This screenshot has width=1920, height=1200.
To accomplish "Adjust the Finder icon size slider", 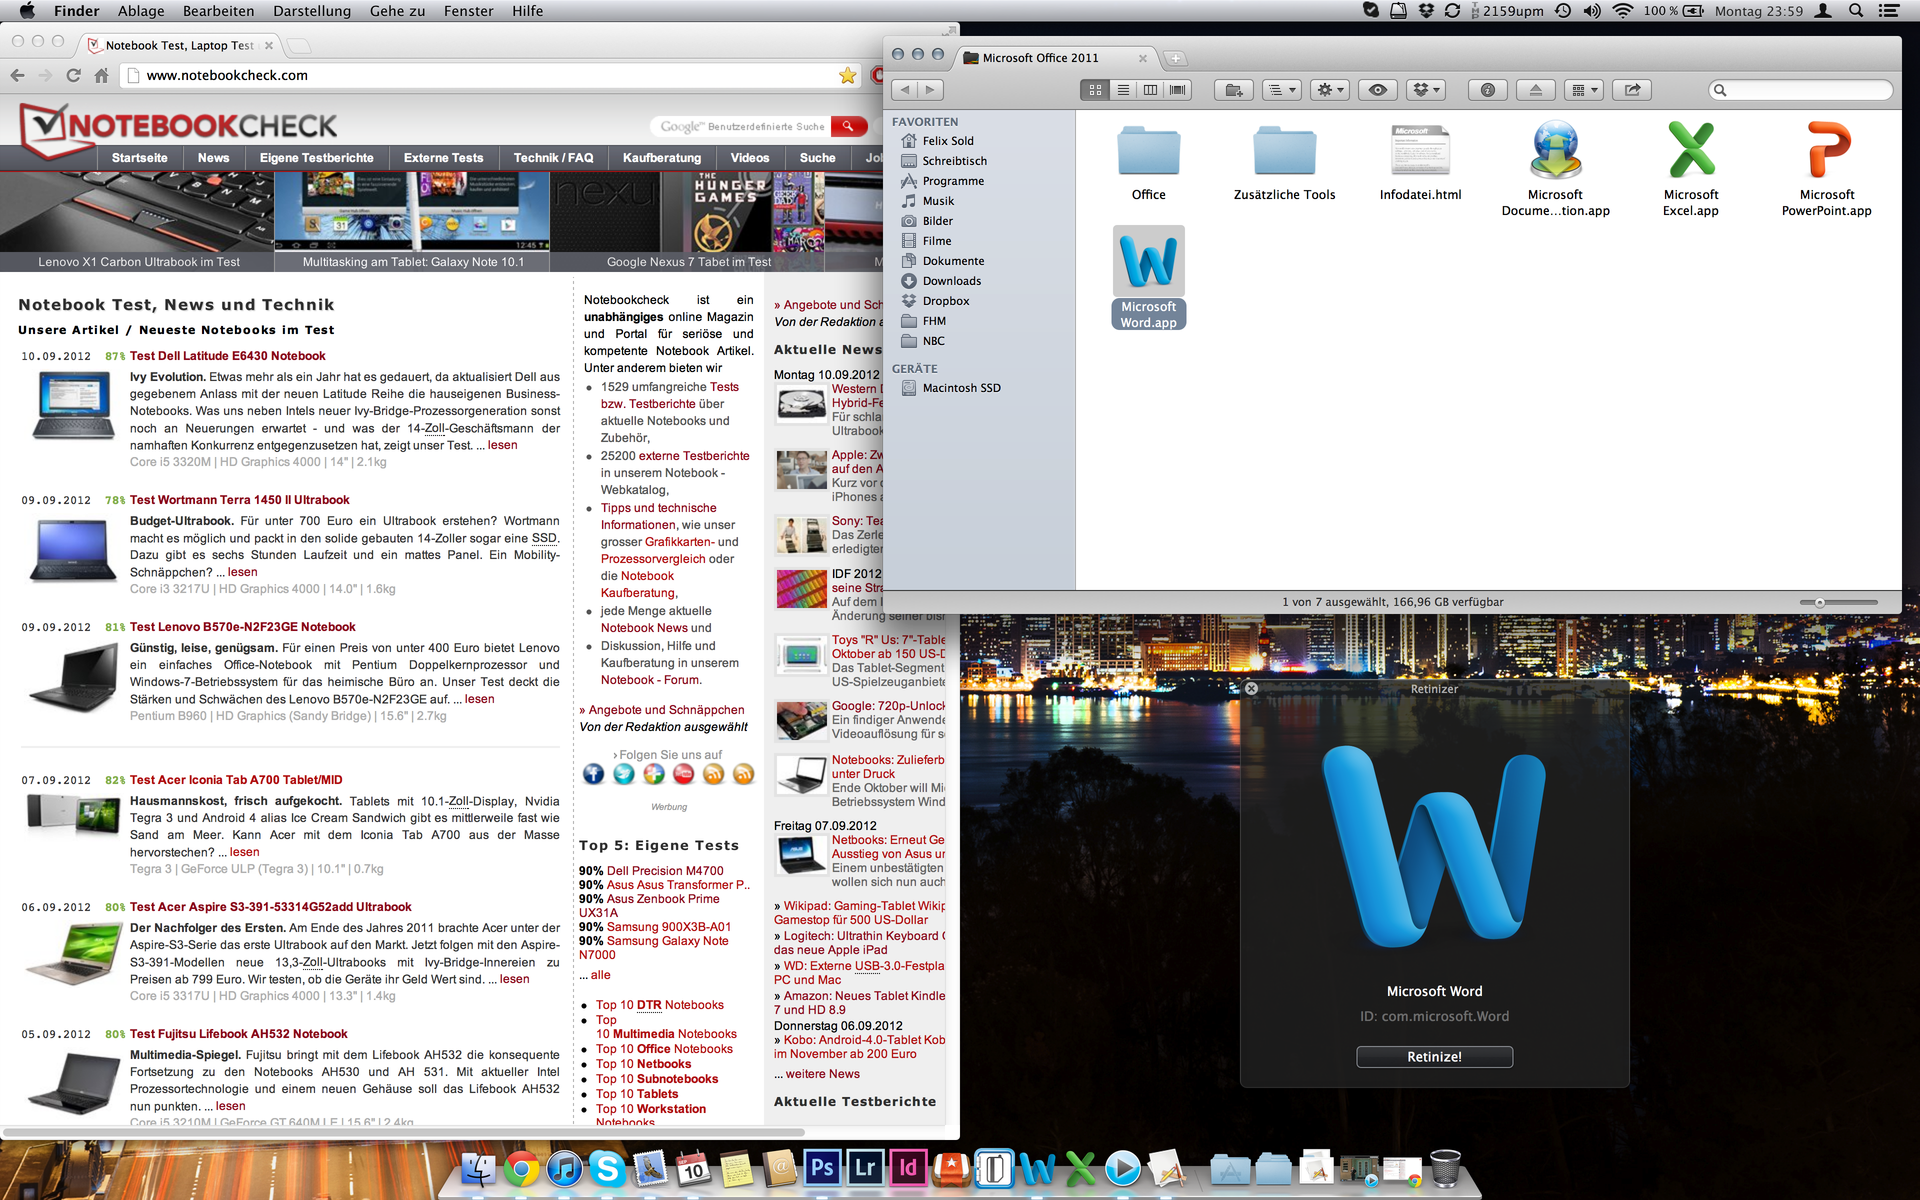I will coord(1820,602).
